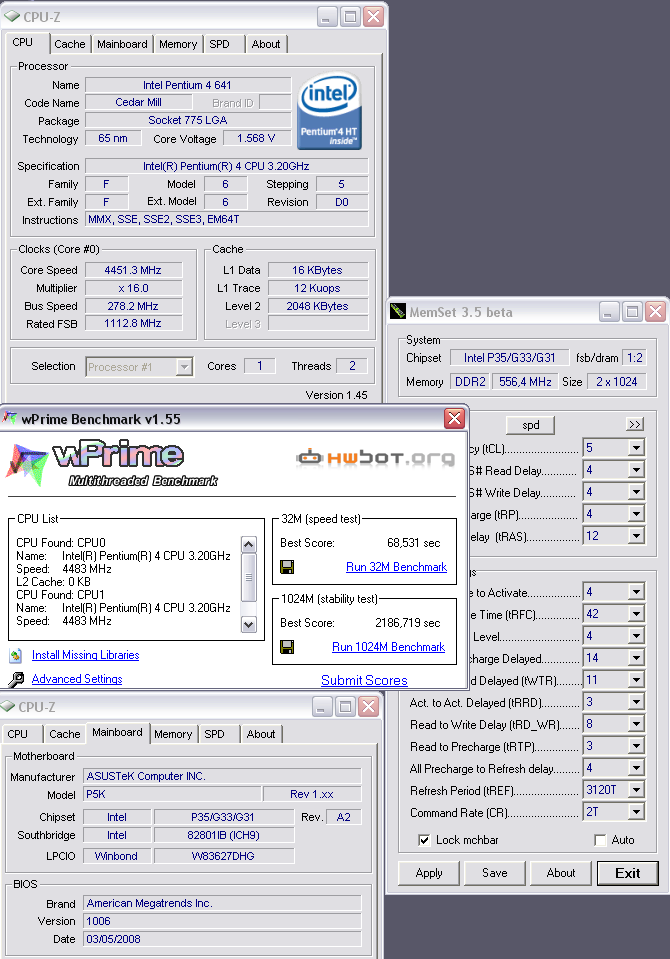Viewport: 670px width, 959px height.
Task: Open the Command Rate (CR) dropdown
Action: [x=636, y=812]
